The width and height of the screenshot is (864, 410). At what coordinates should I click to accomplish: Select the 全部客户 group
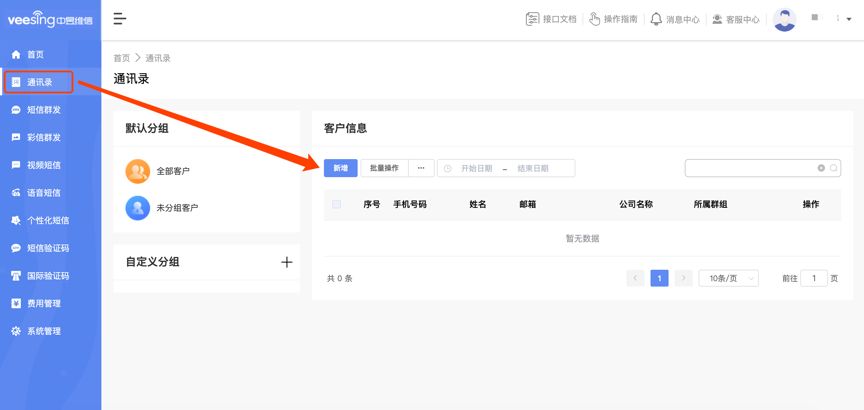pos(158,171)
